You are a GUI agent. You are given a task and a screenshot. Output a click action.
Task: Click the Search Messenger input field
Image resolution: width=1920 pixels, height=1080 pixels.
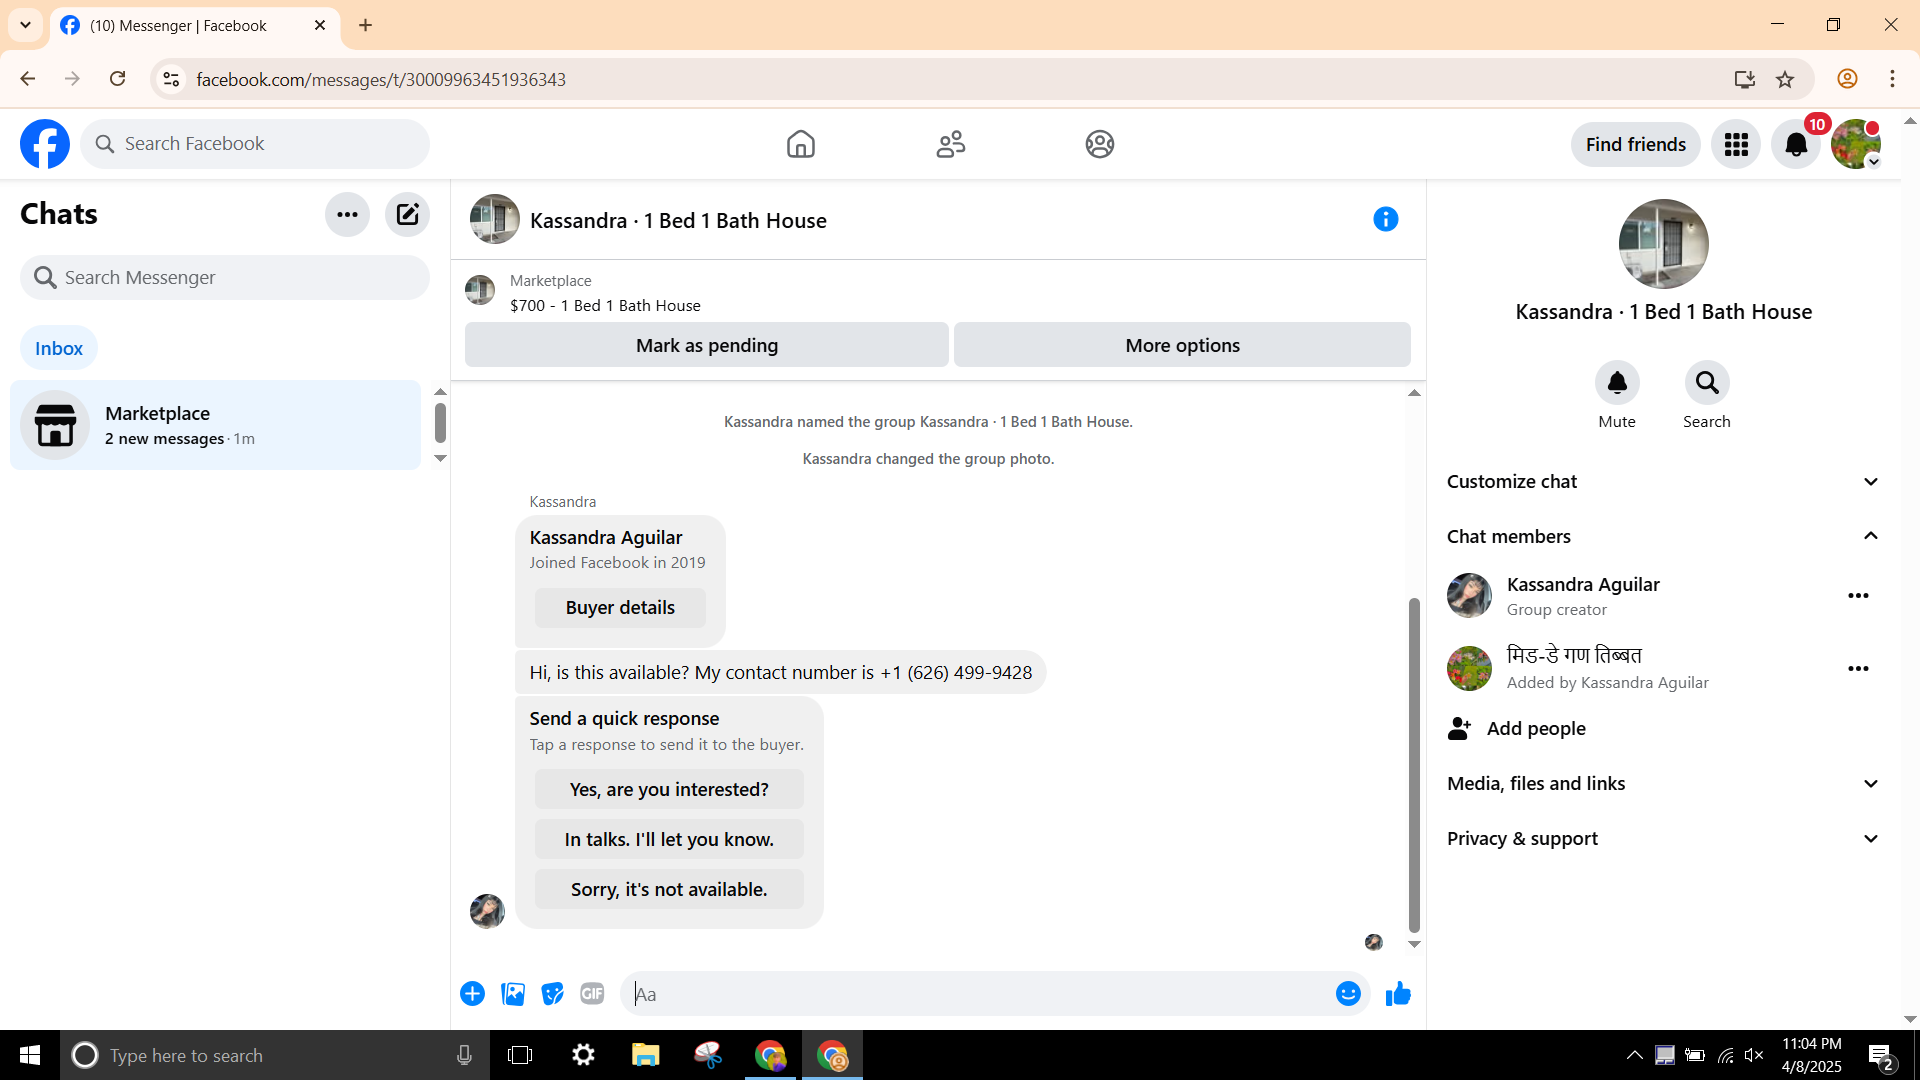click(225, 278)
